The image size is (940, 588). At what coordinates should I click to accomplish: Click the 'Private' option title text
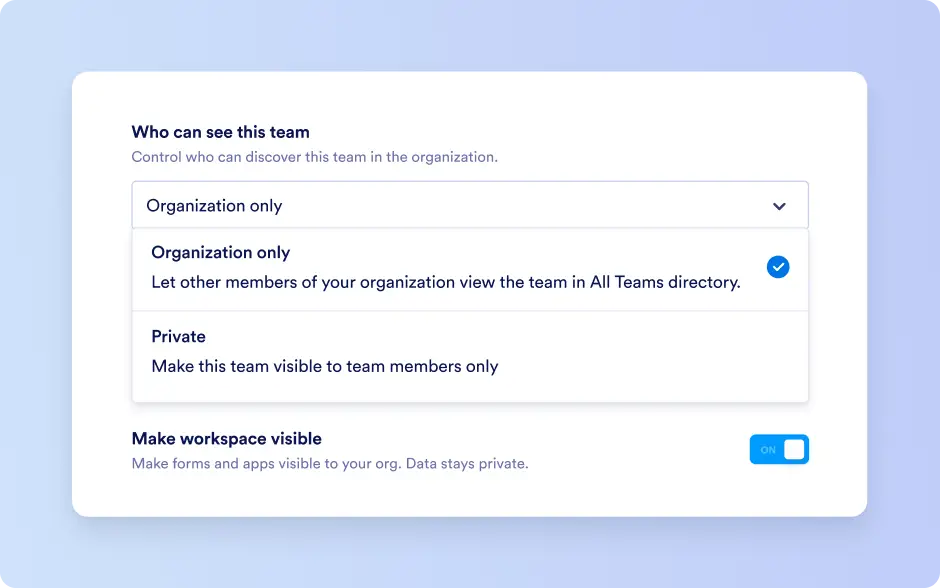178,337
